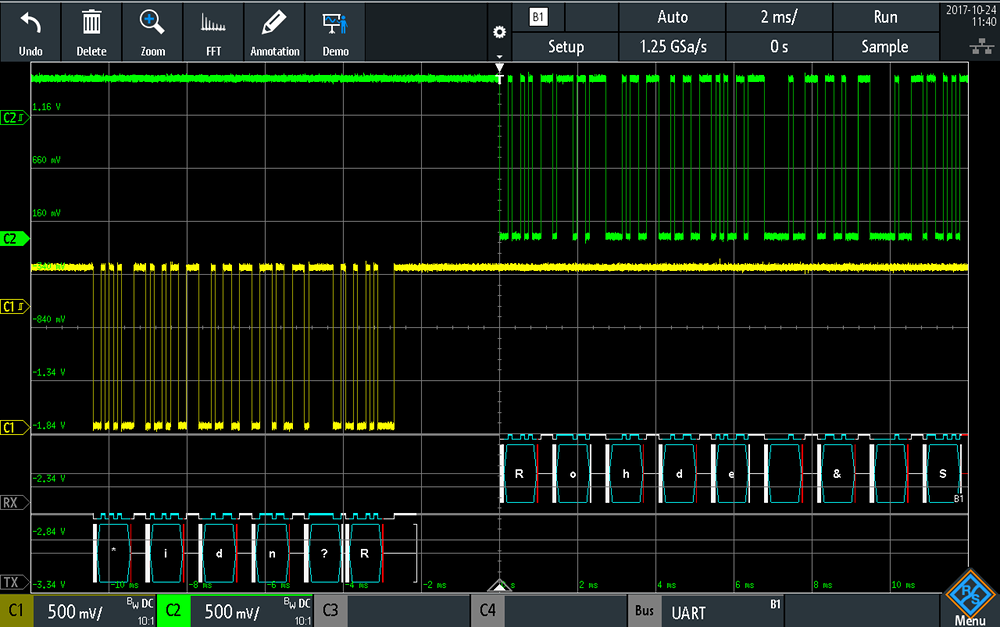
Task: Open the FFT spectrum function
Action: (x=214, y=31)
